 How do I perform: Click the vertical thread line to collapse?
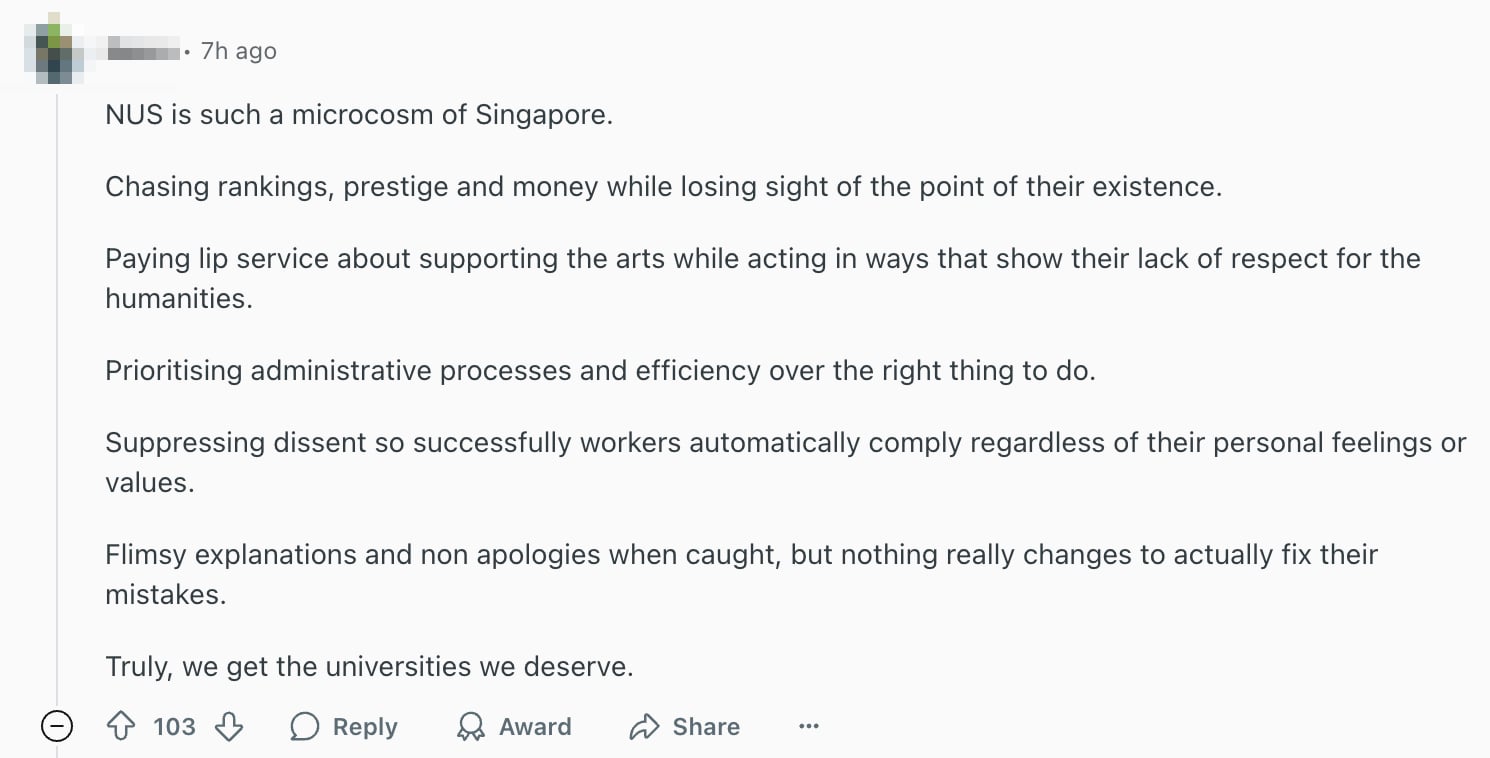click(x=58, y=400)
